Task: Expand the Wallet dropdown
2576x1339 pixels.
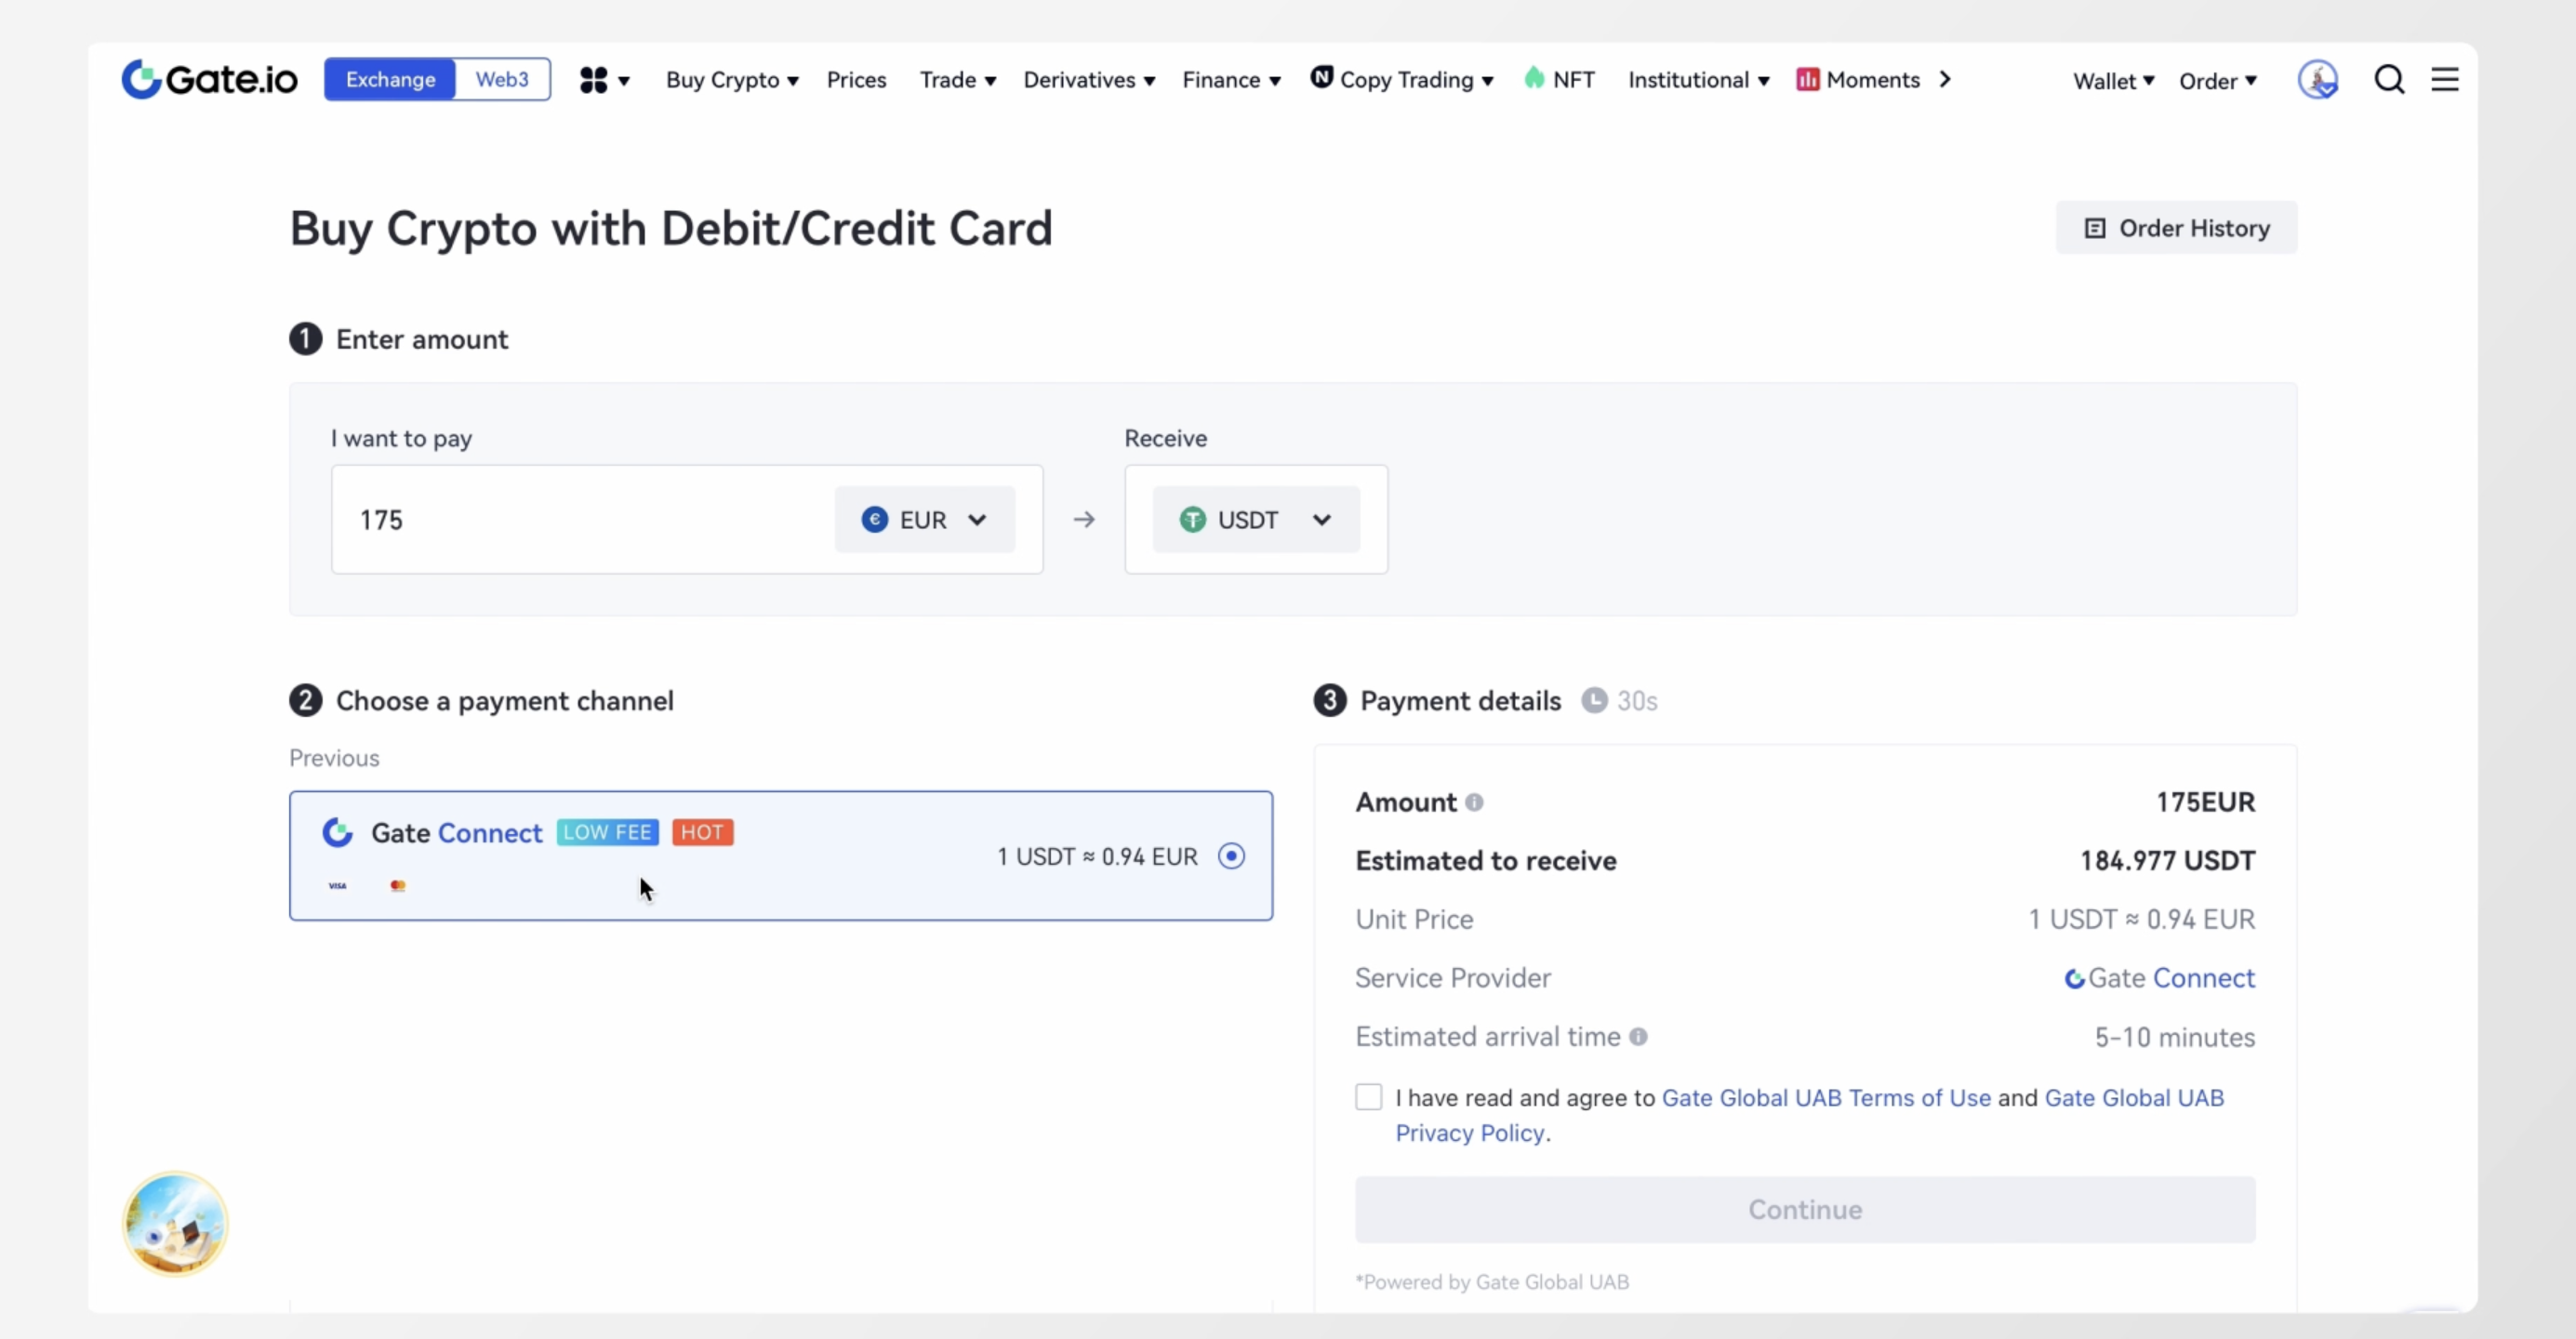Action: (x=2113, y=80)
